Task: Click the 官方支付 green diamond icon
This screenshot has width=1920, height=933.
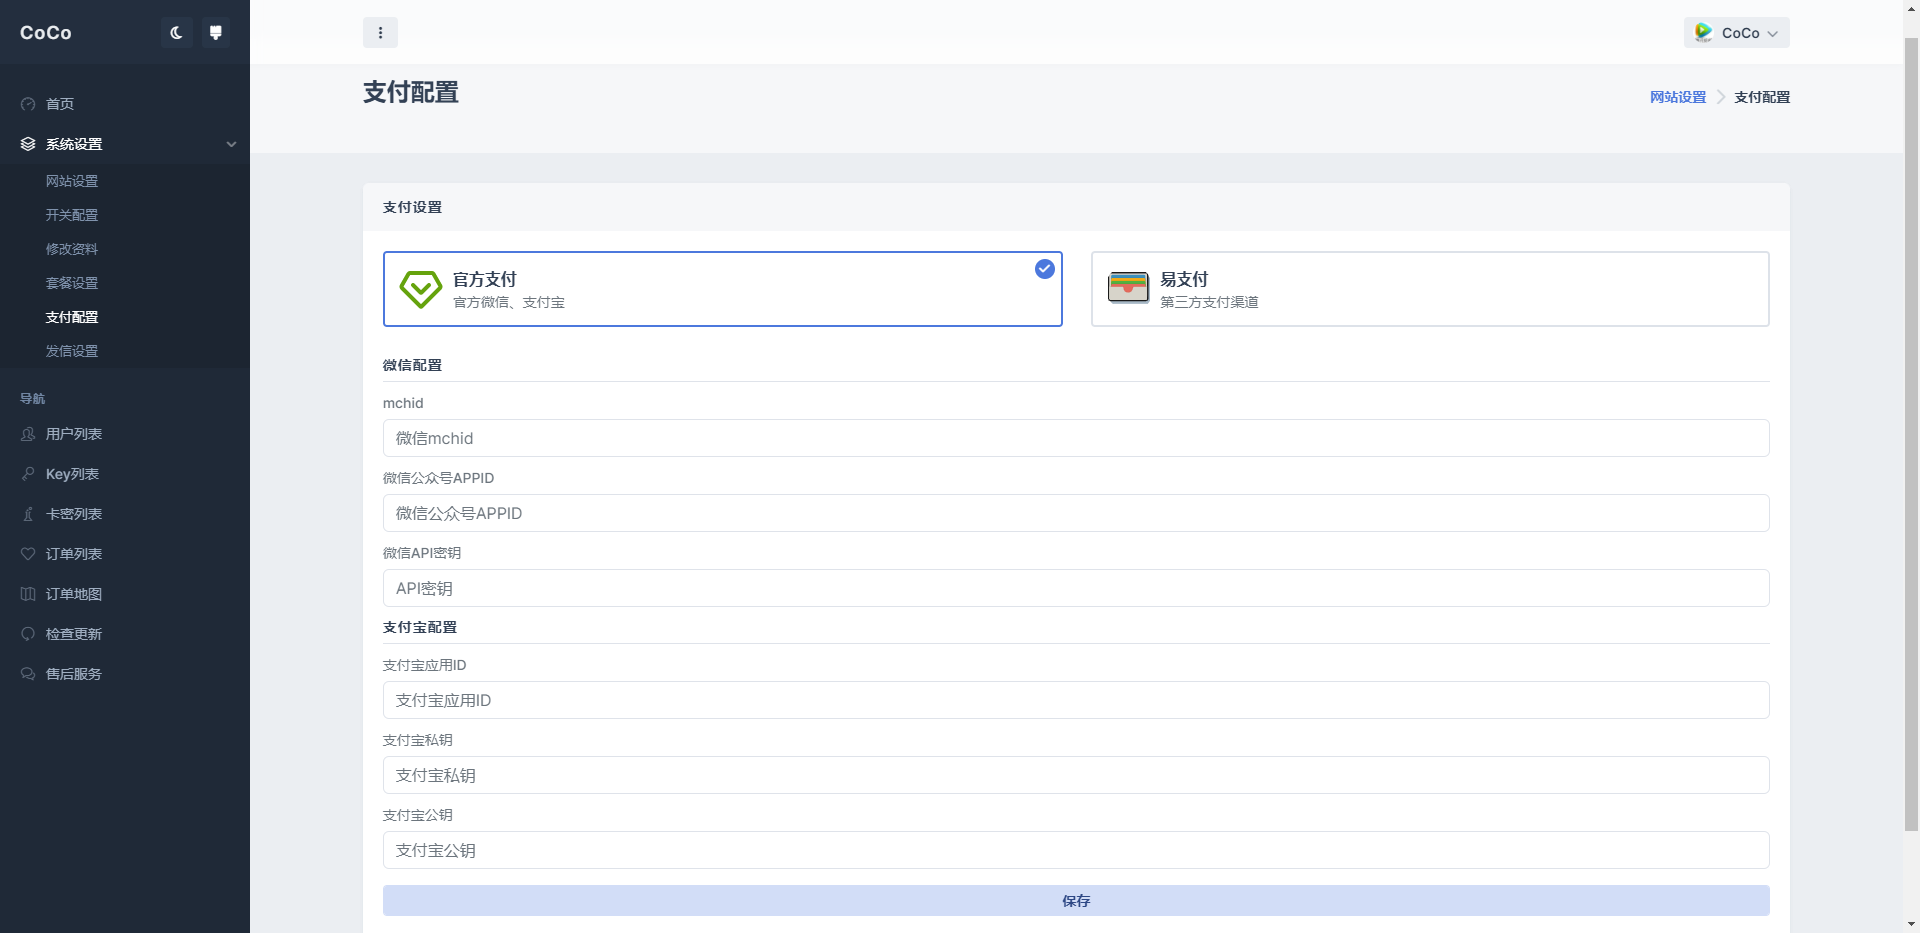Action: click(421, 289)
